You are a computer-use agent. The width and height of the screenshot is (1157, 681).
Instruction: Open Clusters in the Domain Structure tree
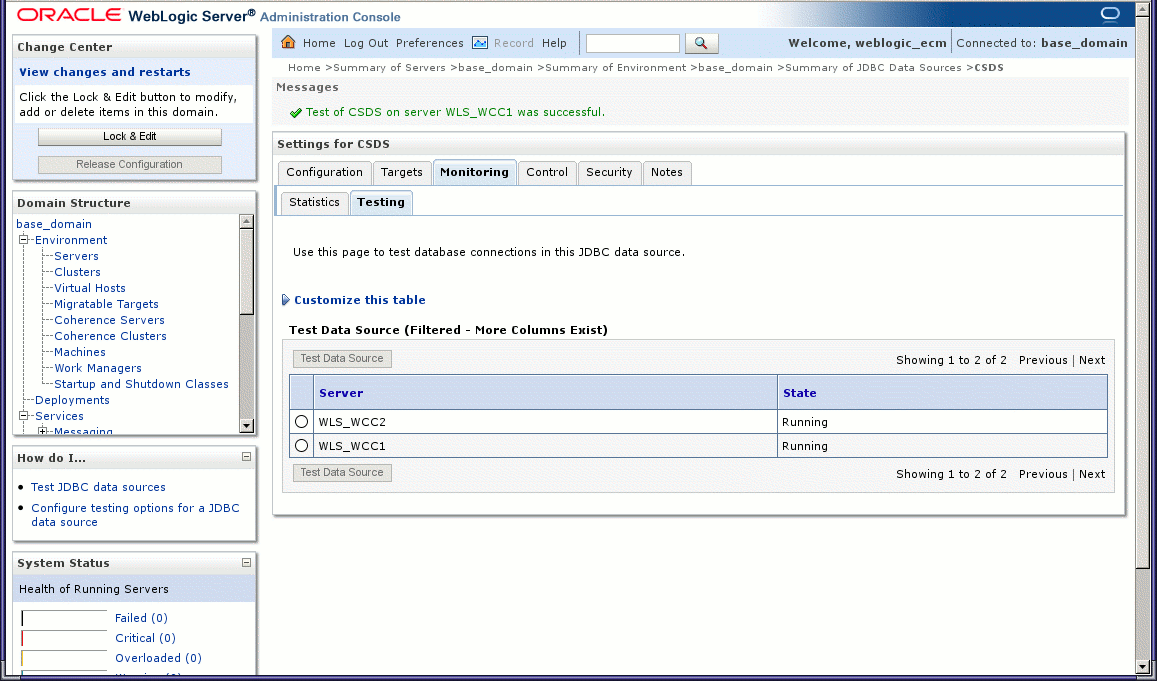coord(77,272)
